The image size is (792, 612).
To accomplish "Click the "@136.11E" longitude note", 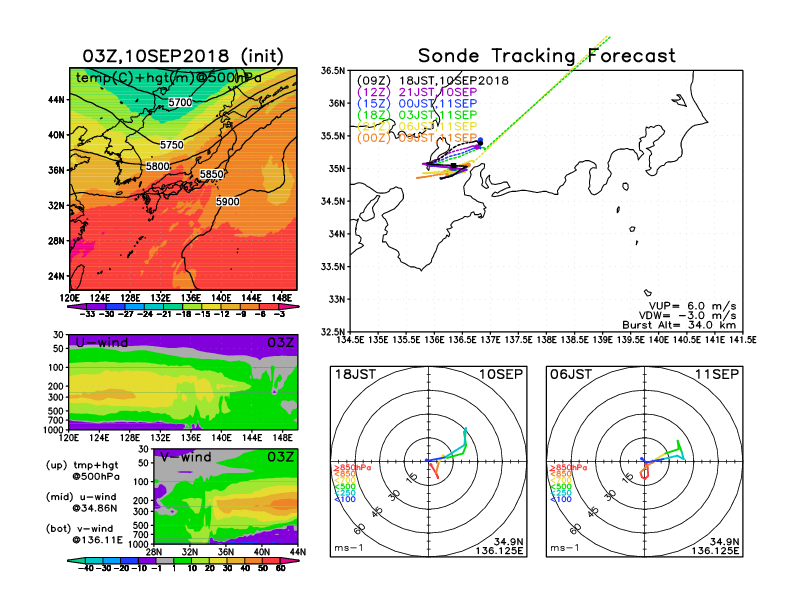I will coord(97,540).
